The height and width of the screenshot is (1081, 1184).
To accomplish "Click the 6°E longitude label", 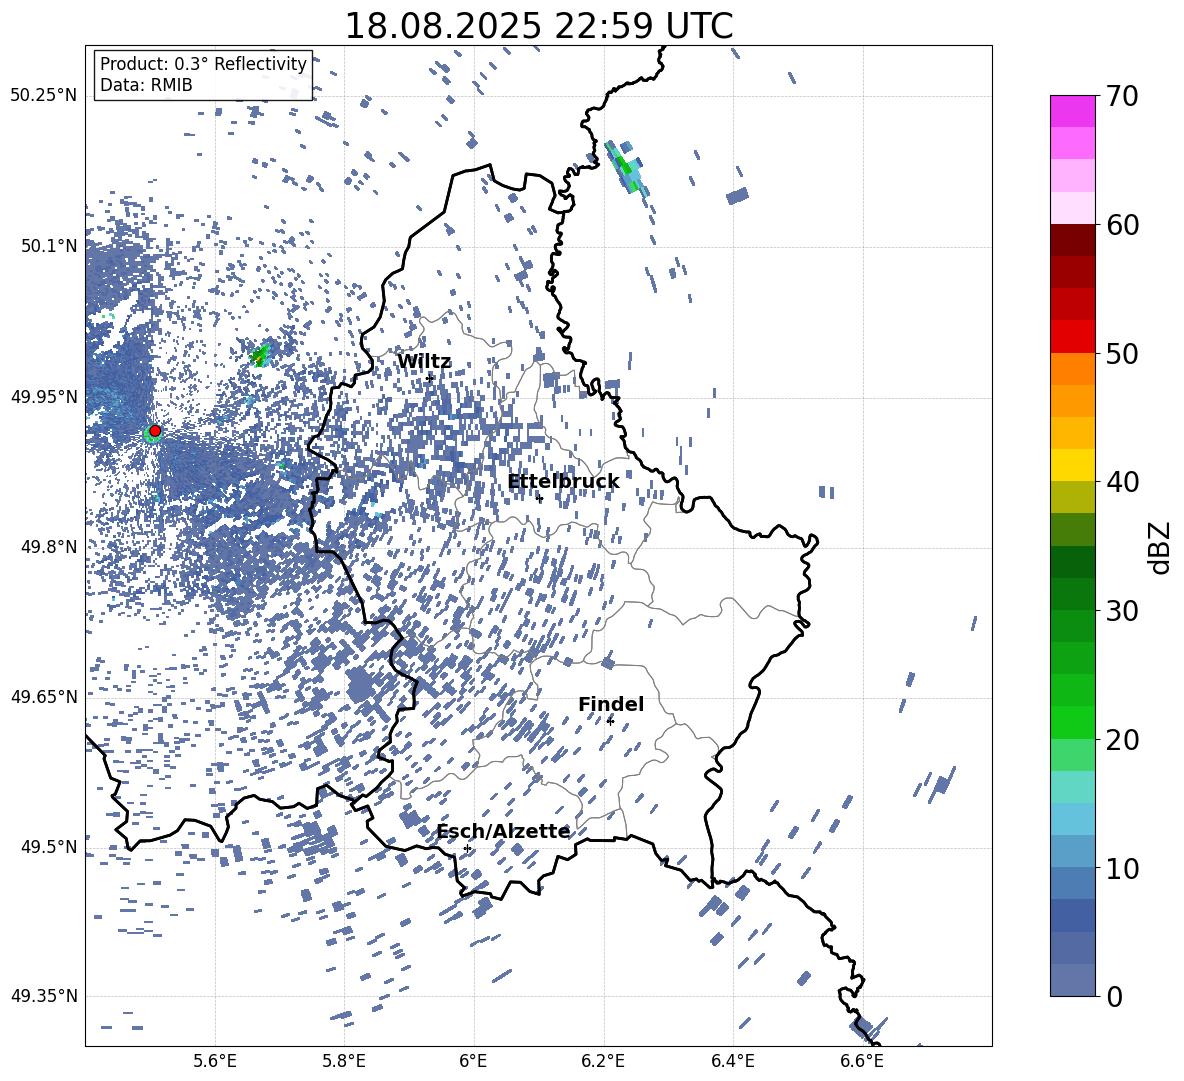I will tap(473, 1061).
